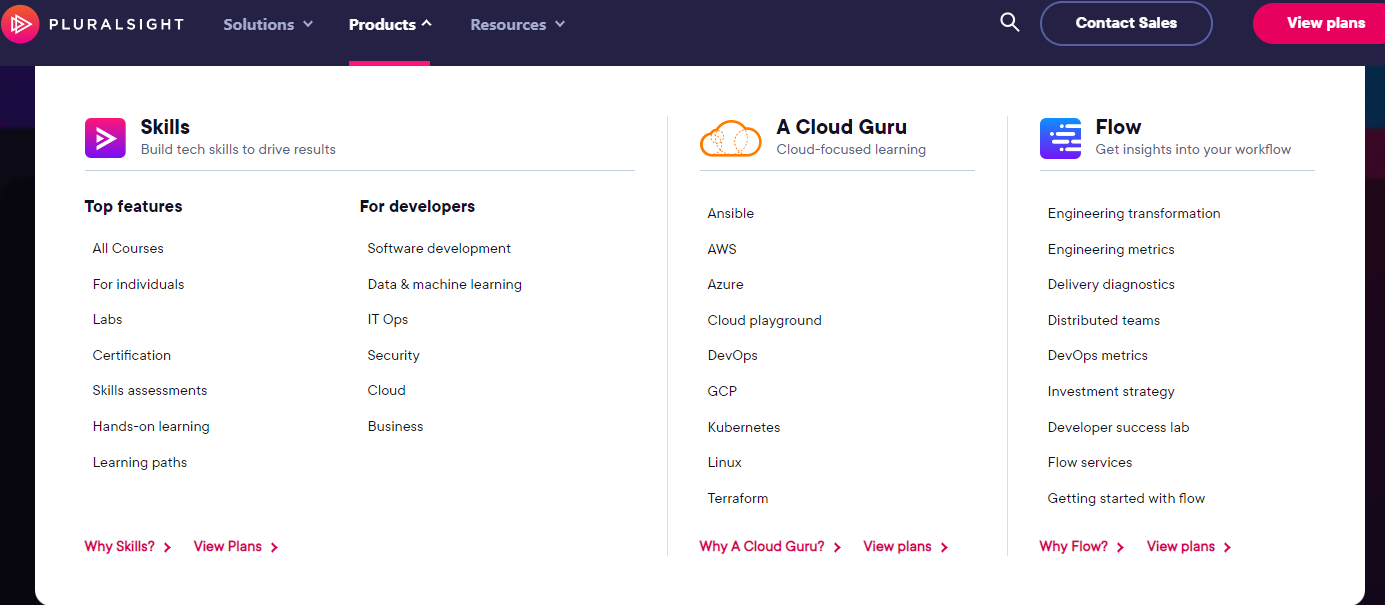Image resolution: width=1385 pixels, height=605 pixels.
Task: Open Getting started with flow
Action: coord(1126,498)
